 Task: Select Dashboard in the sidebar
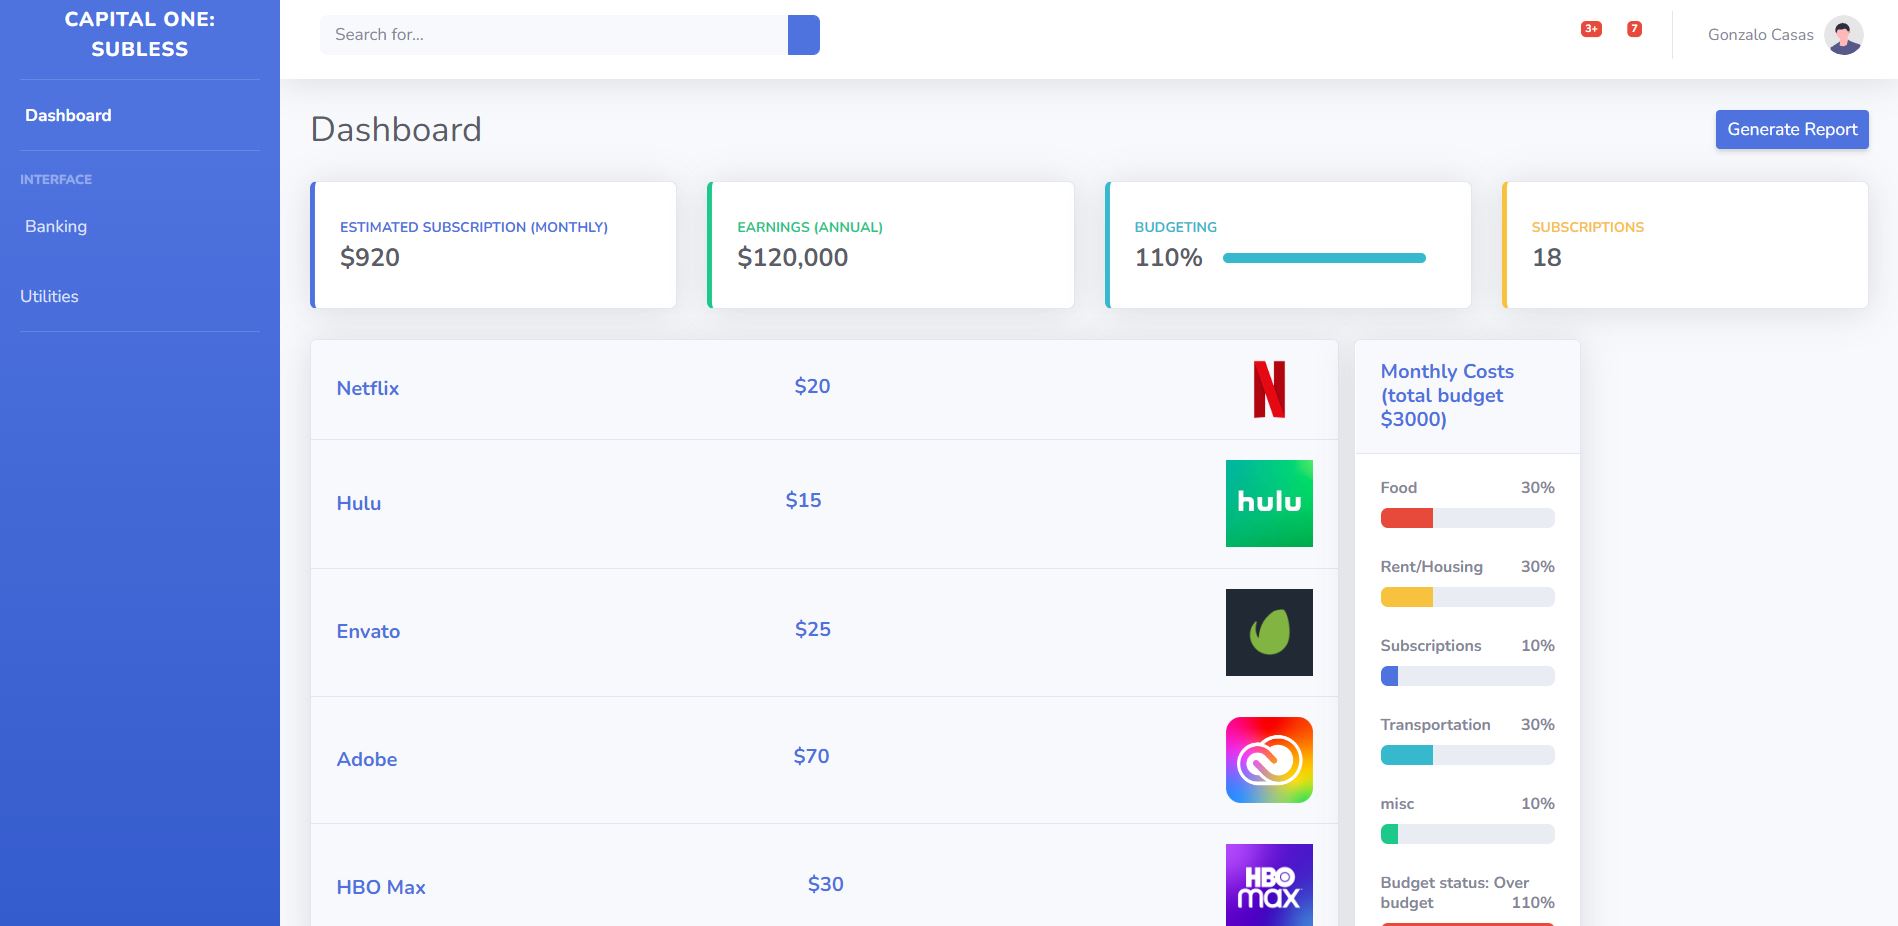(68, 115)
